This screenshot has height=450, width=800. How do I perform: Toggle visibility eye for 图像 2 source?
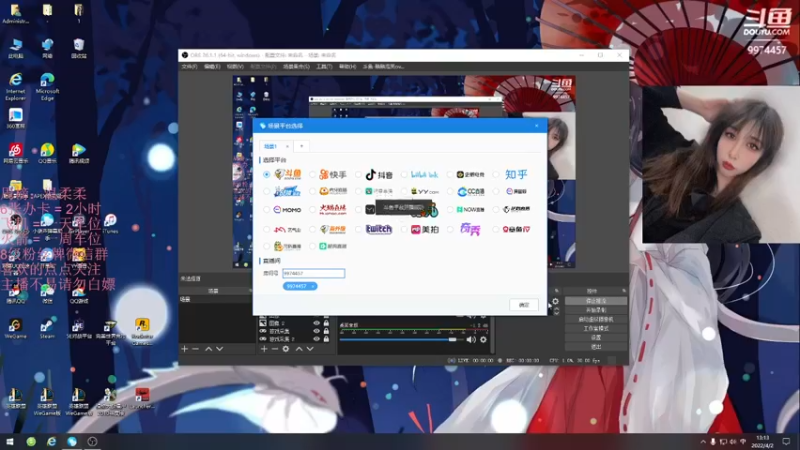tap(316, 323)
